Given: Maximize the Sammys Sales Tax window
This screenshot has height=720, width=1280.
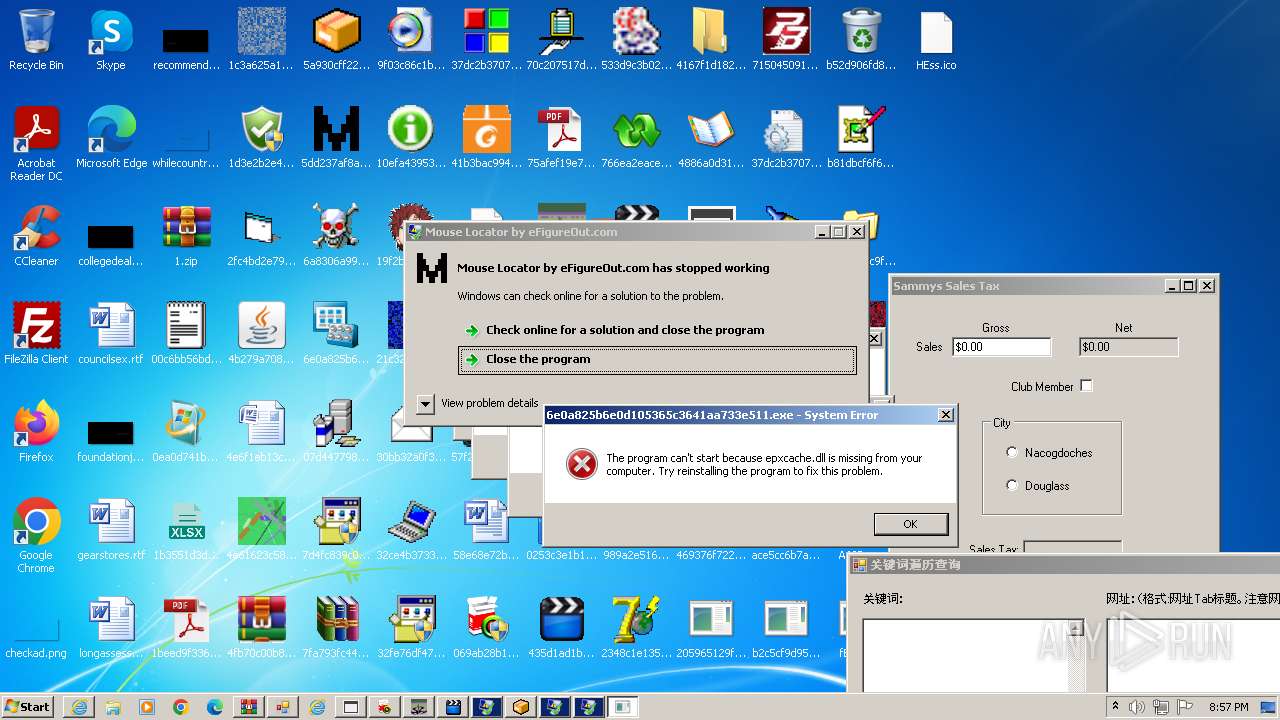Looking at the screenshot, I should click(x=1189, y=286).
